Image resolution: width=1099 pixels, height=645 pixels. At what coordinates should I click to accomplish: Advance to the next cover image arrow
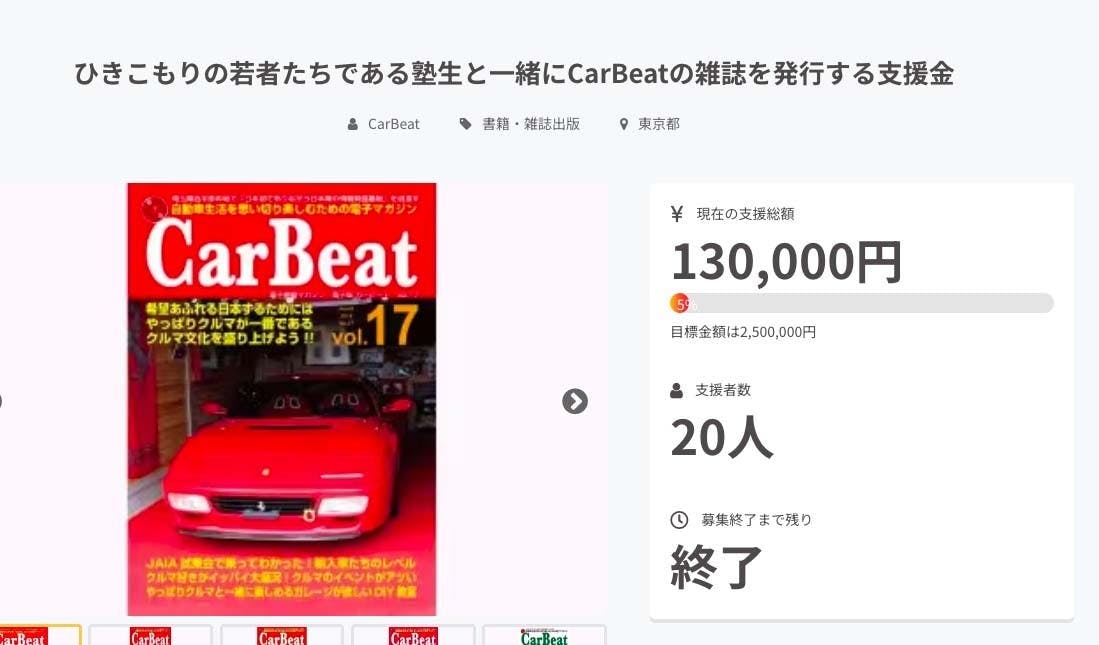pyautogui.click(x=575, y=401)
